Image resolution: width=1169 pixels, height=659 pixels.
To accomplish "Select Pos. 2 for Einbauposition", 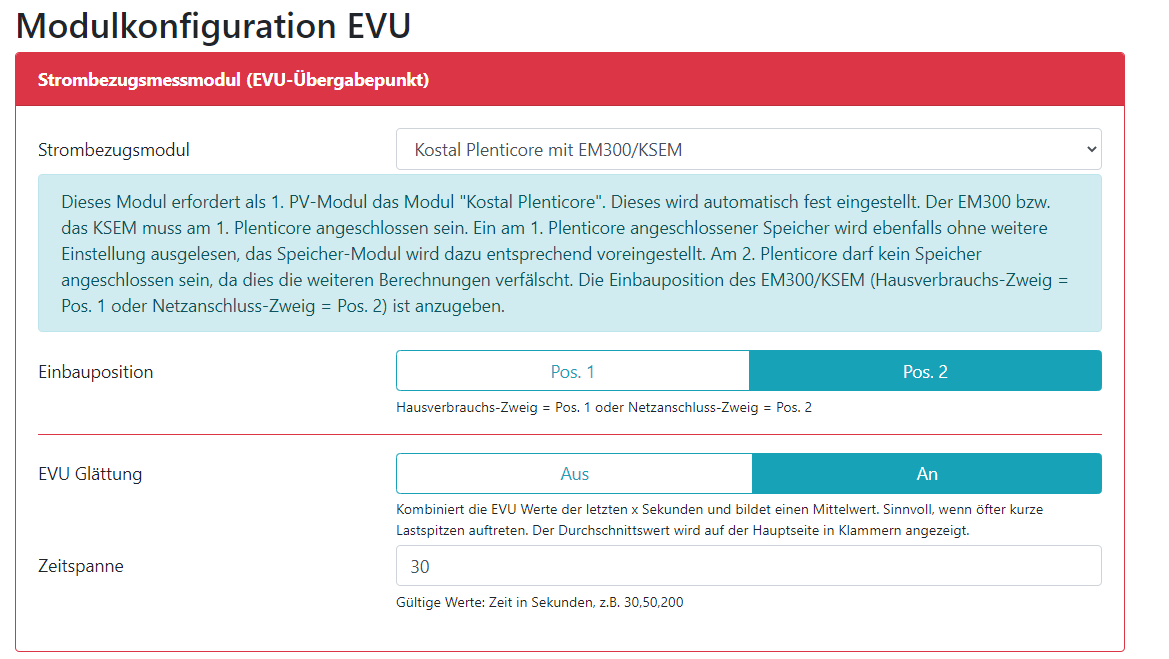I will [925, 371].
